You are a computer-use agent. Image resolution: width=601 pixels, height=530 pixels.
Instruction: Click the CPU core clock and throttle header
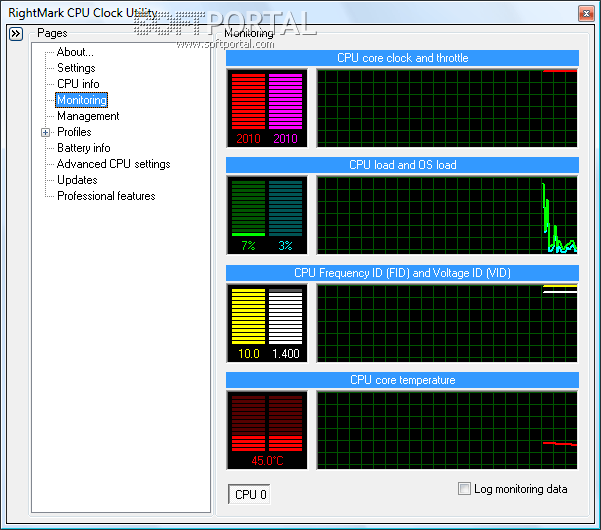[x=402, y=58]
